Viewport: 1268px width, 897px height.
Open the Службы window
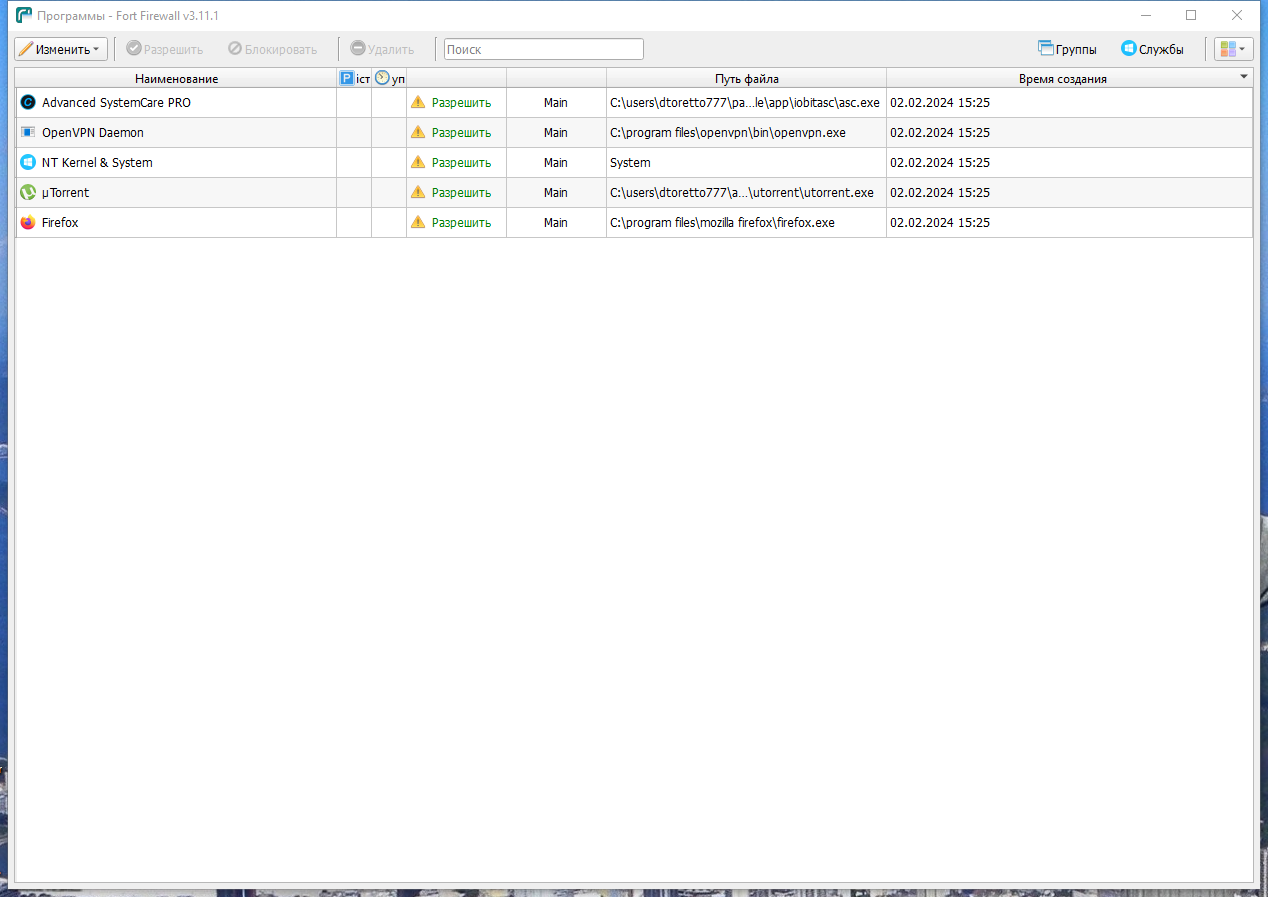click(1152, 49)
